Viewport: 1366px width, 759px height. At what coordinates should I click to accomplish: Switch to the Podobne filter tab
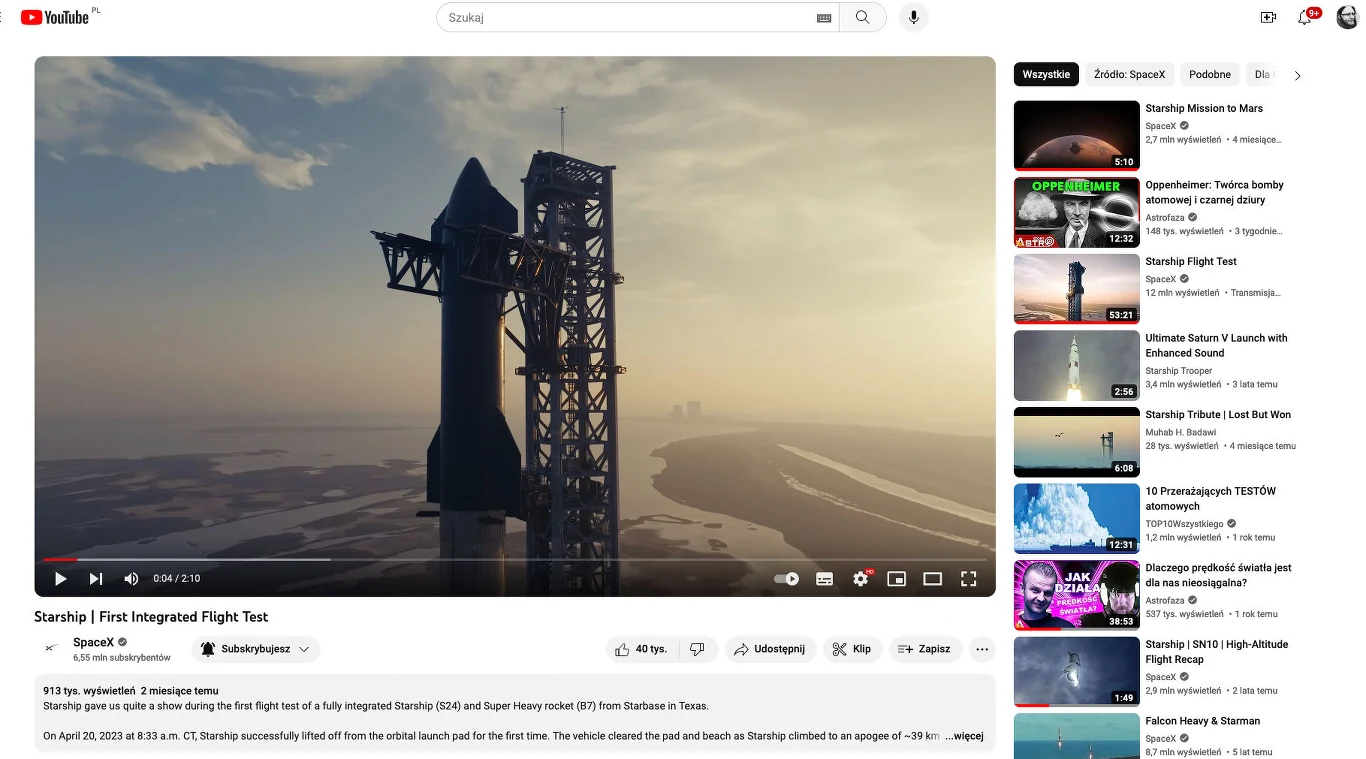(x=1209, y=74)
